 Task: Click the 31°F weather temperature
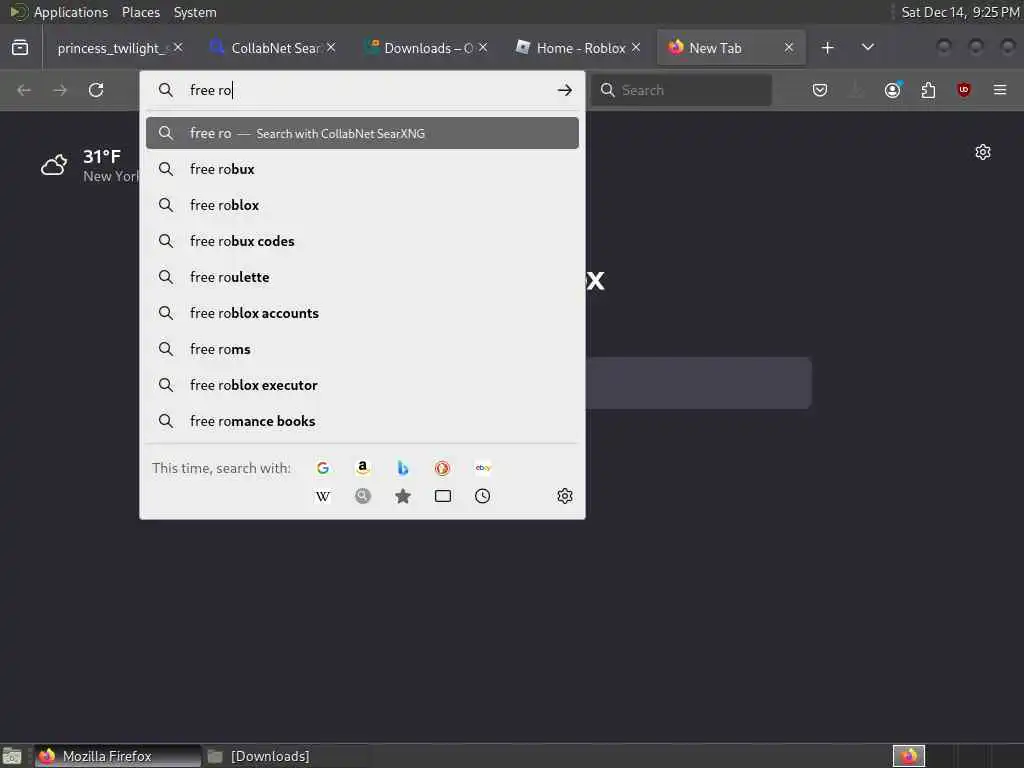click(x=102, y=157)
